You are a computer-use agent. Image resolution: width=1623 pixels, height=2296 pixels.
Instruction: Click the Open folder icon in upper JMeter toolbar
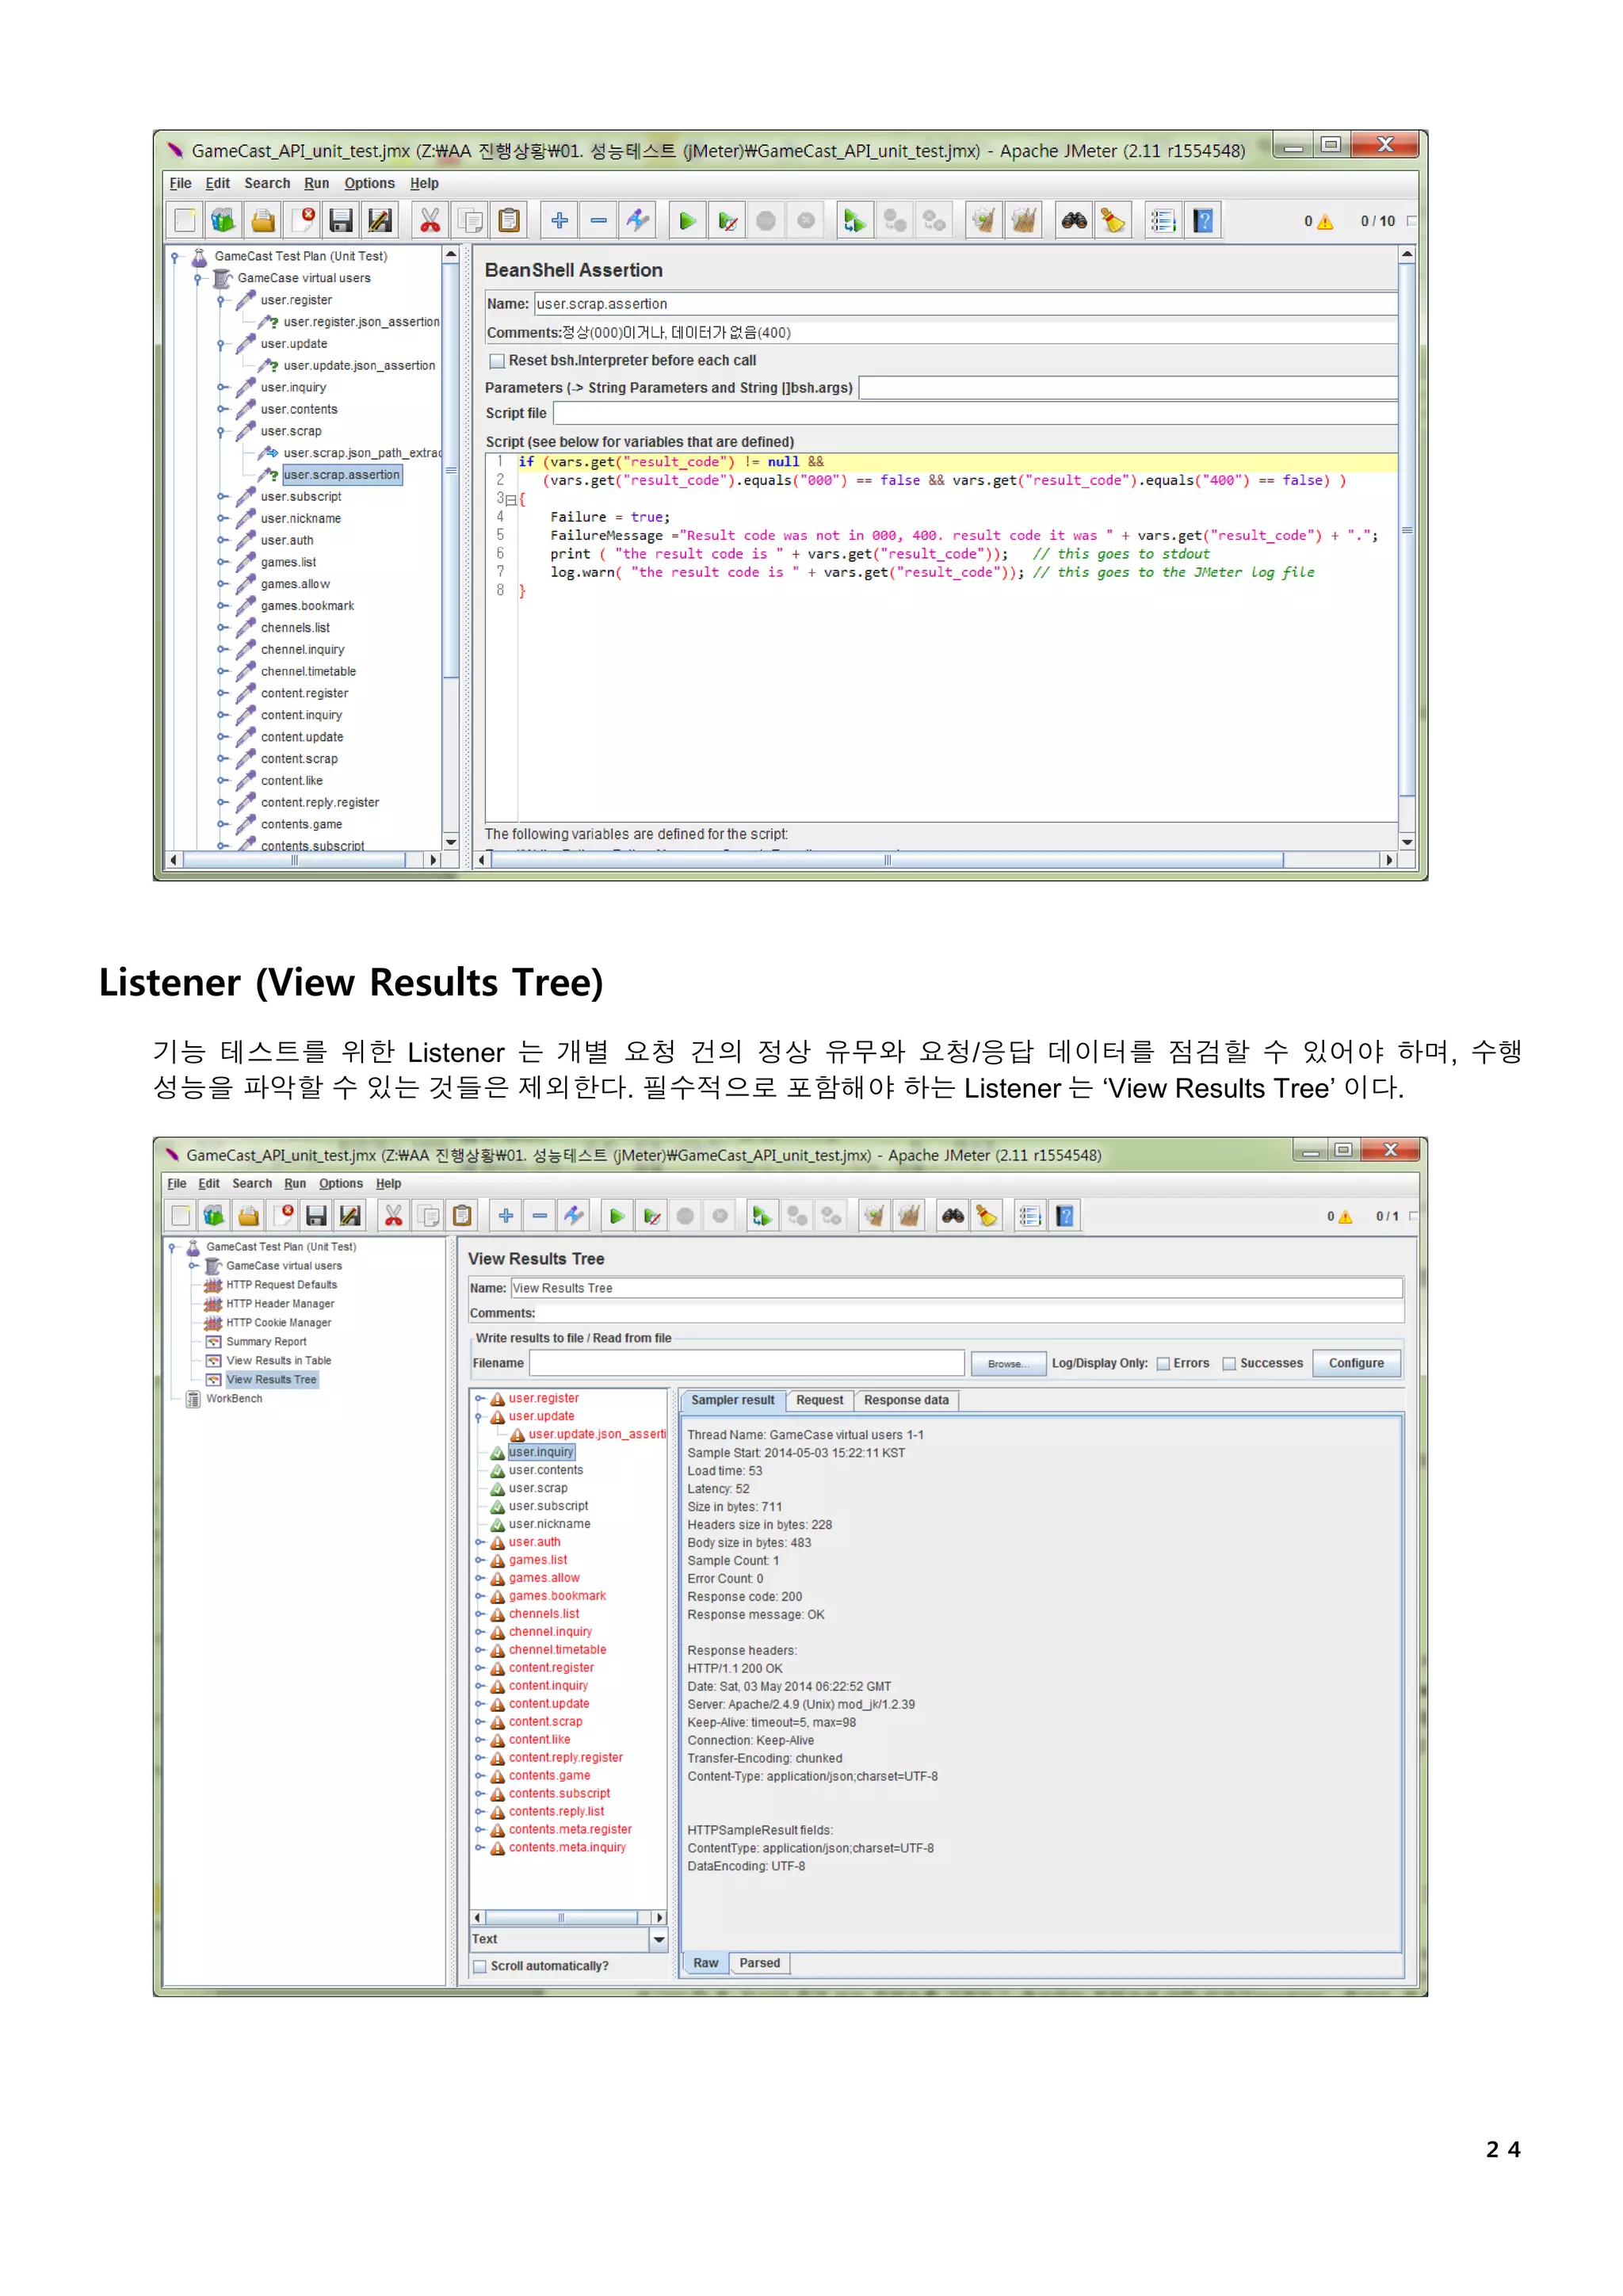[x=263, y=220]
